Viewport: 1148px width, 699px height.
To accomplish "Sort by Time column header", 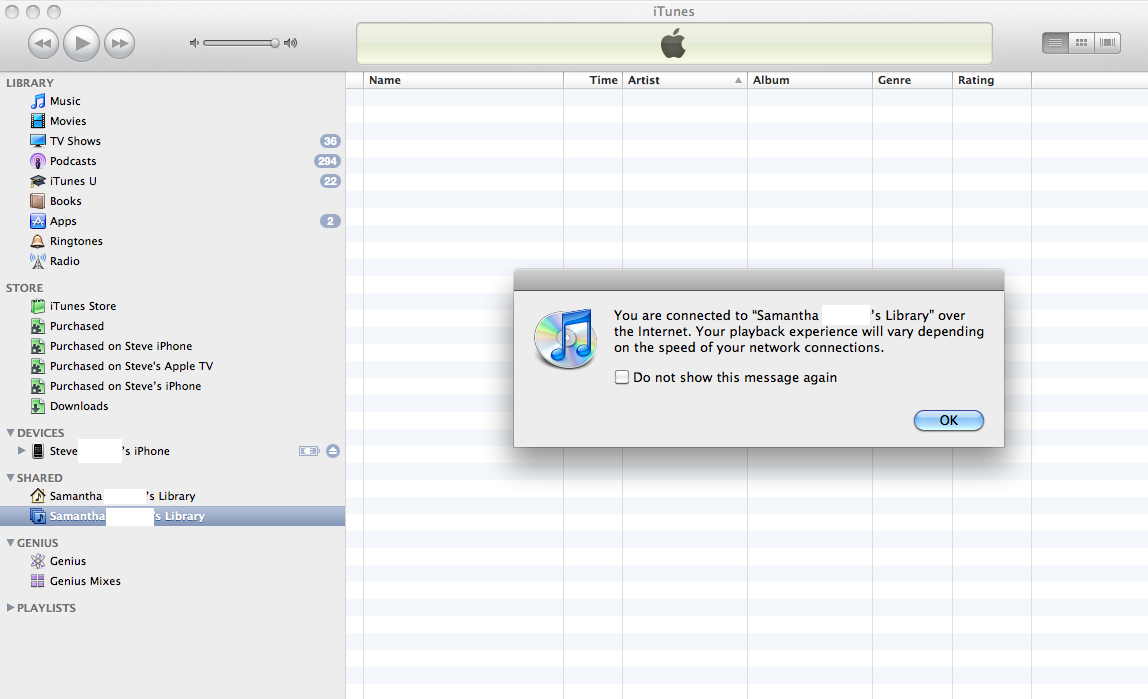I will coord(593,80).
